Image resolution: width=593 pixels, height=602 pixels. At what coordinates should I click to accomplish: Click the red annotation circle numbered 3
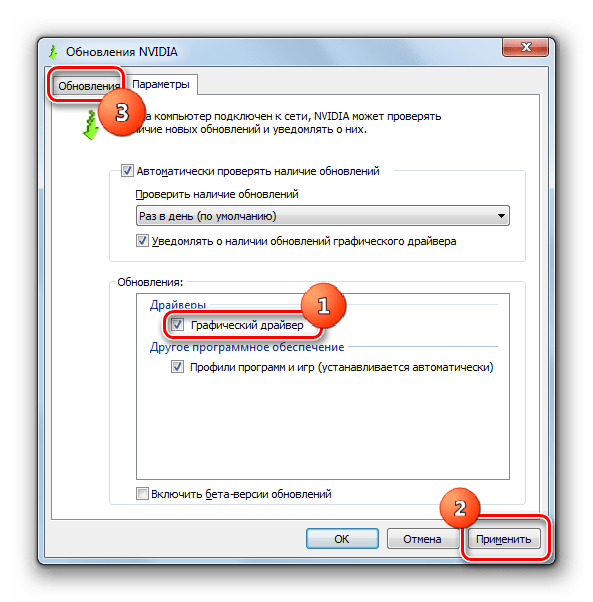click(x=122, y=112)
